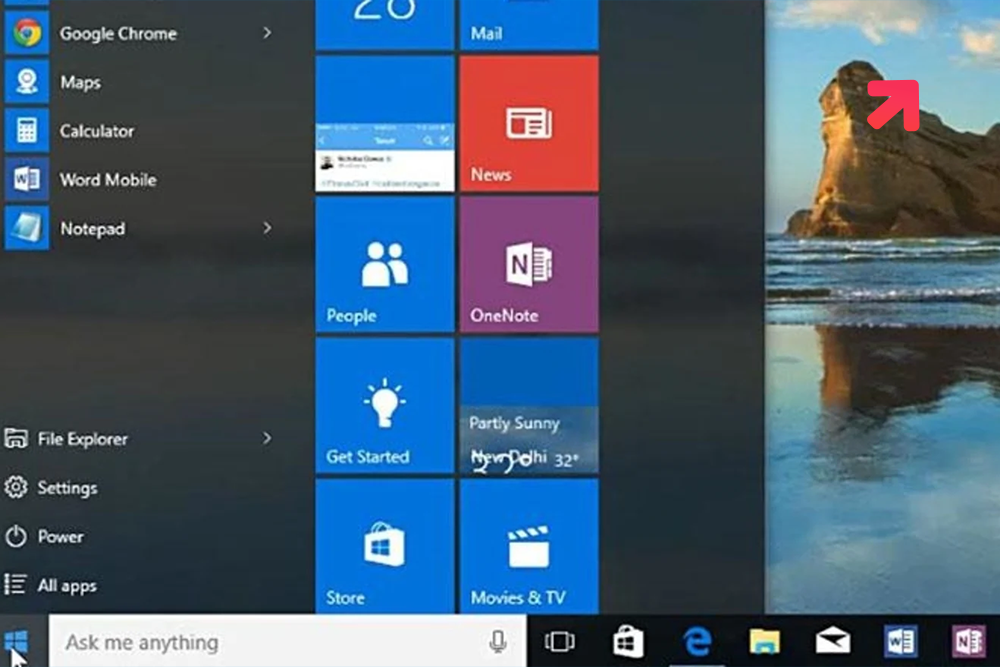Open the Mail tile
This screenshot has height=667, width=1000.
tap(529, 24)
